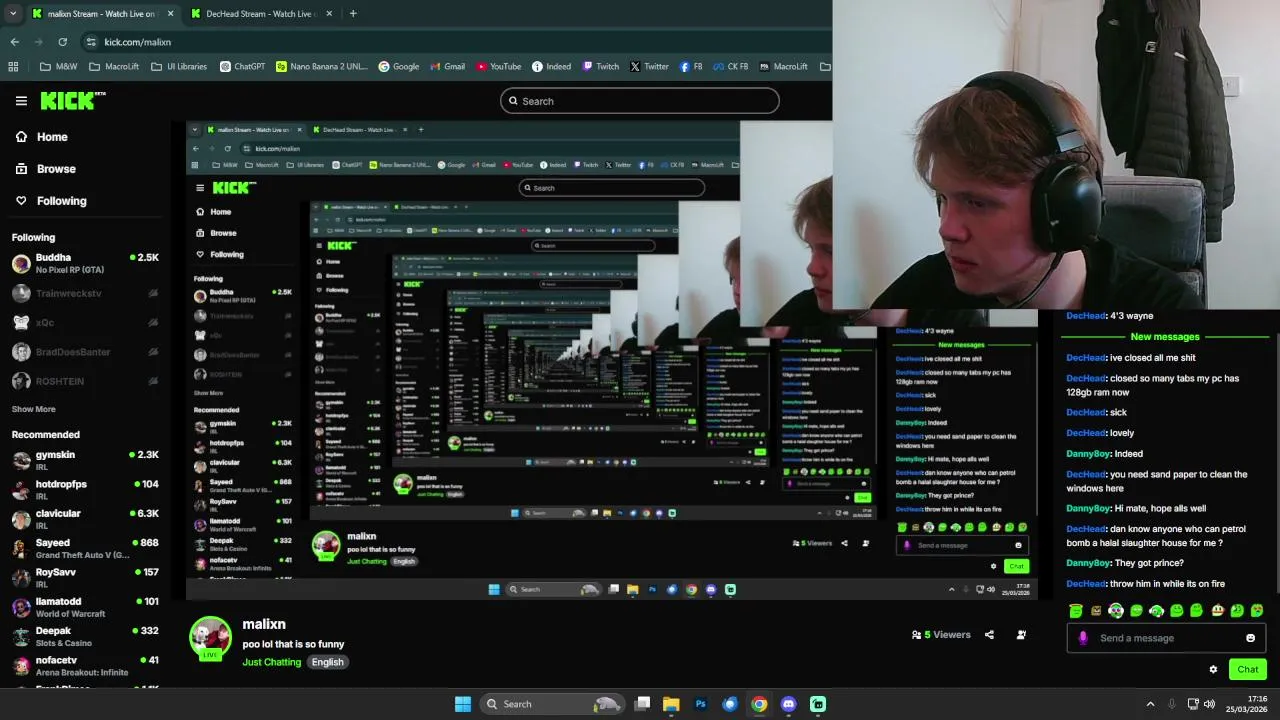Viewport: 1280px width, 720px height.
Task: Open the YouTube bookmark
Action: (x=498, y=67)
